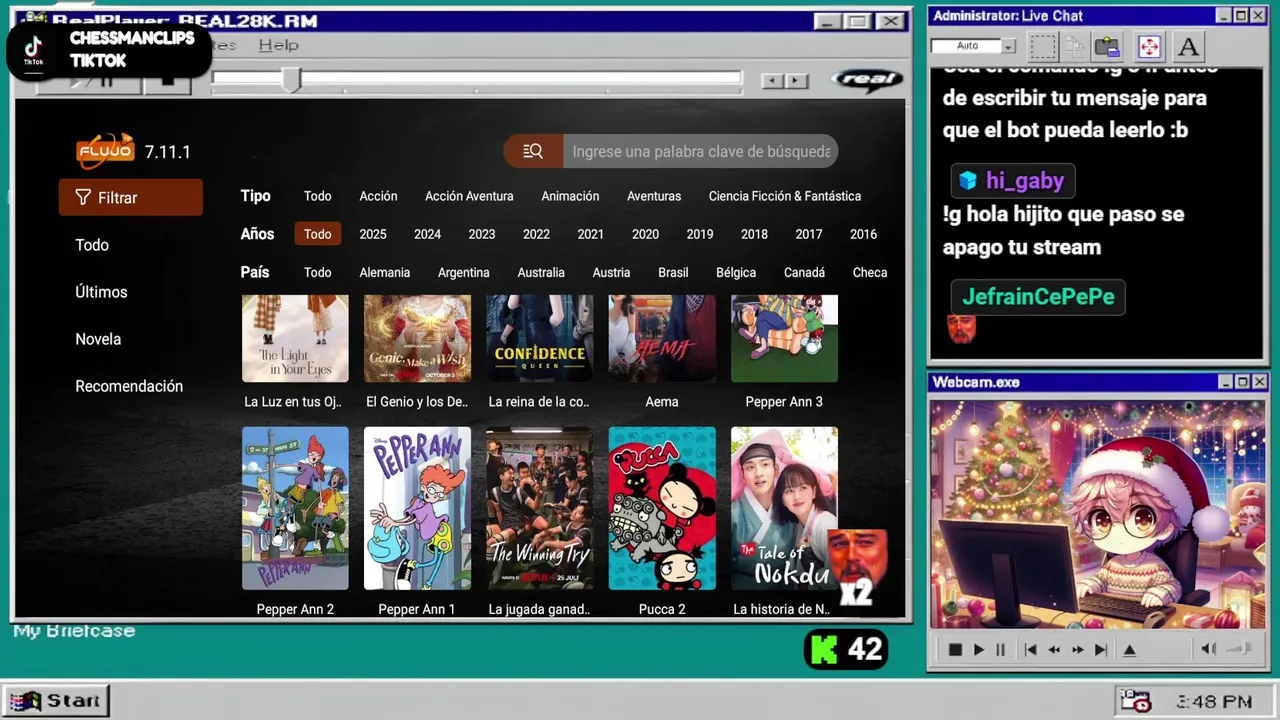Click the My Briefcase desktop label
The height and width of the screenshot is (720, 1280).
coord(74,631)
